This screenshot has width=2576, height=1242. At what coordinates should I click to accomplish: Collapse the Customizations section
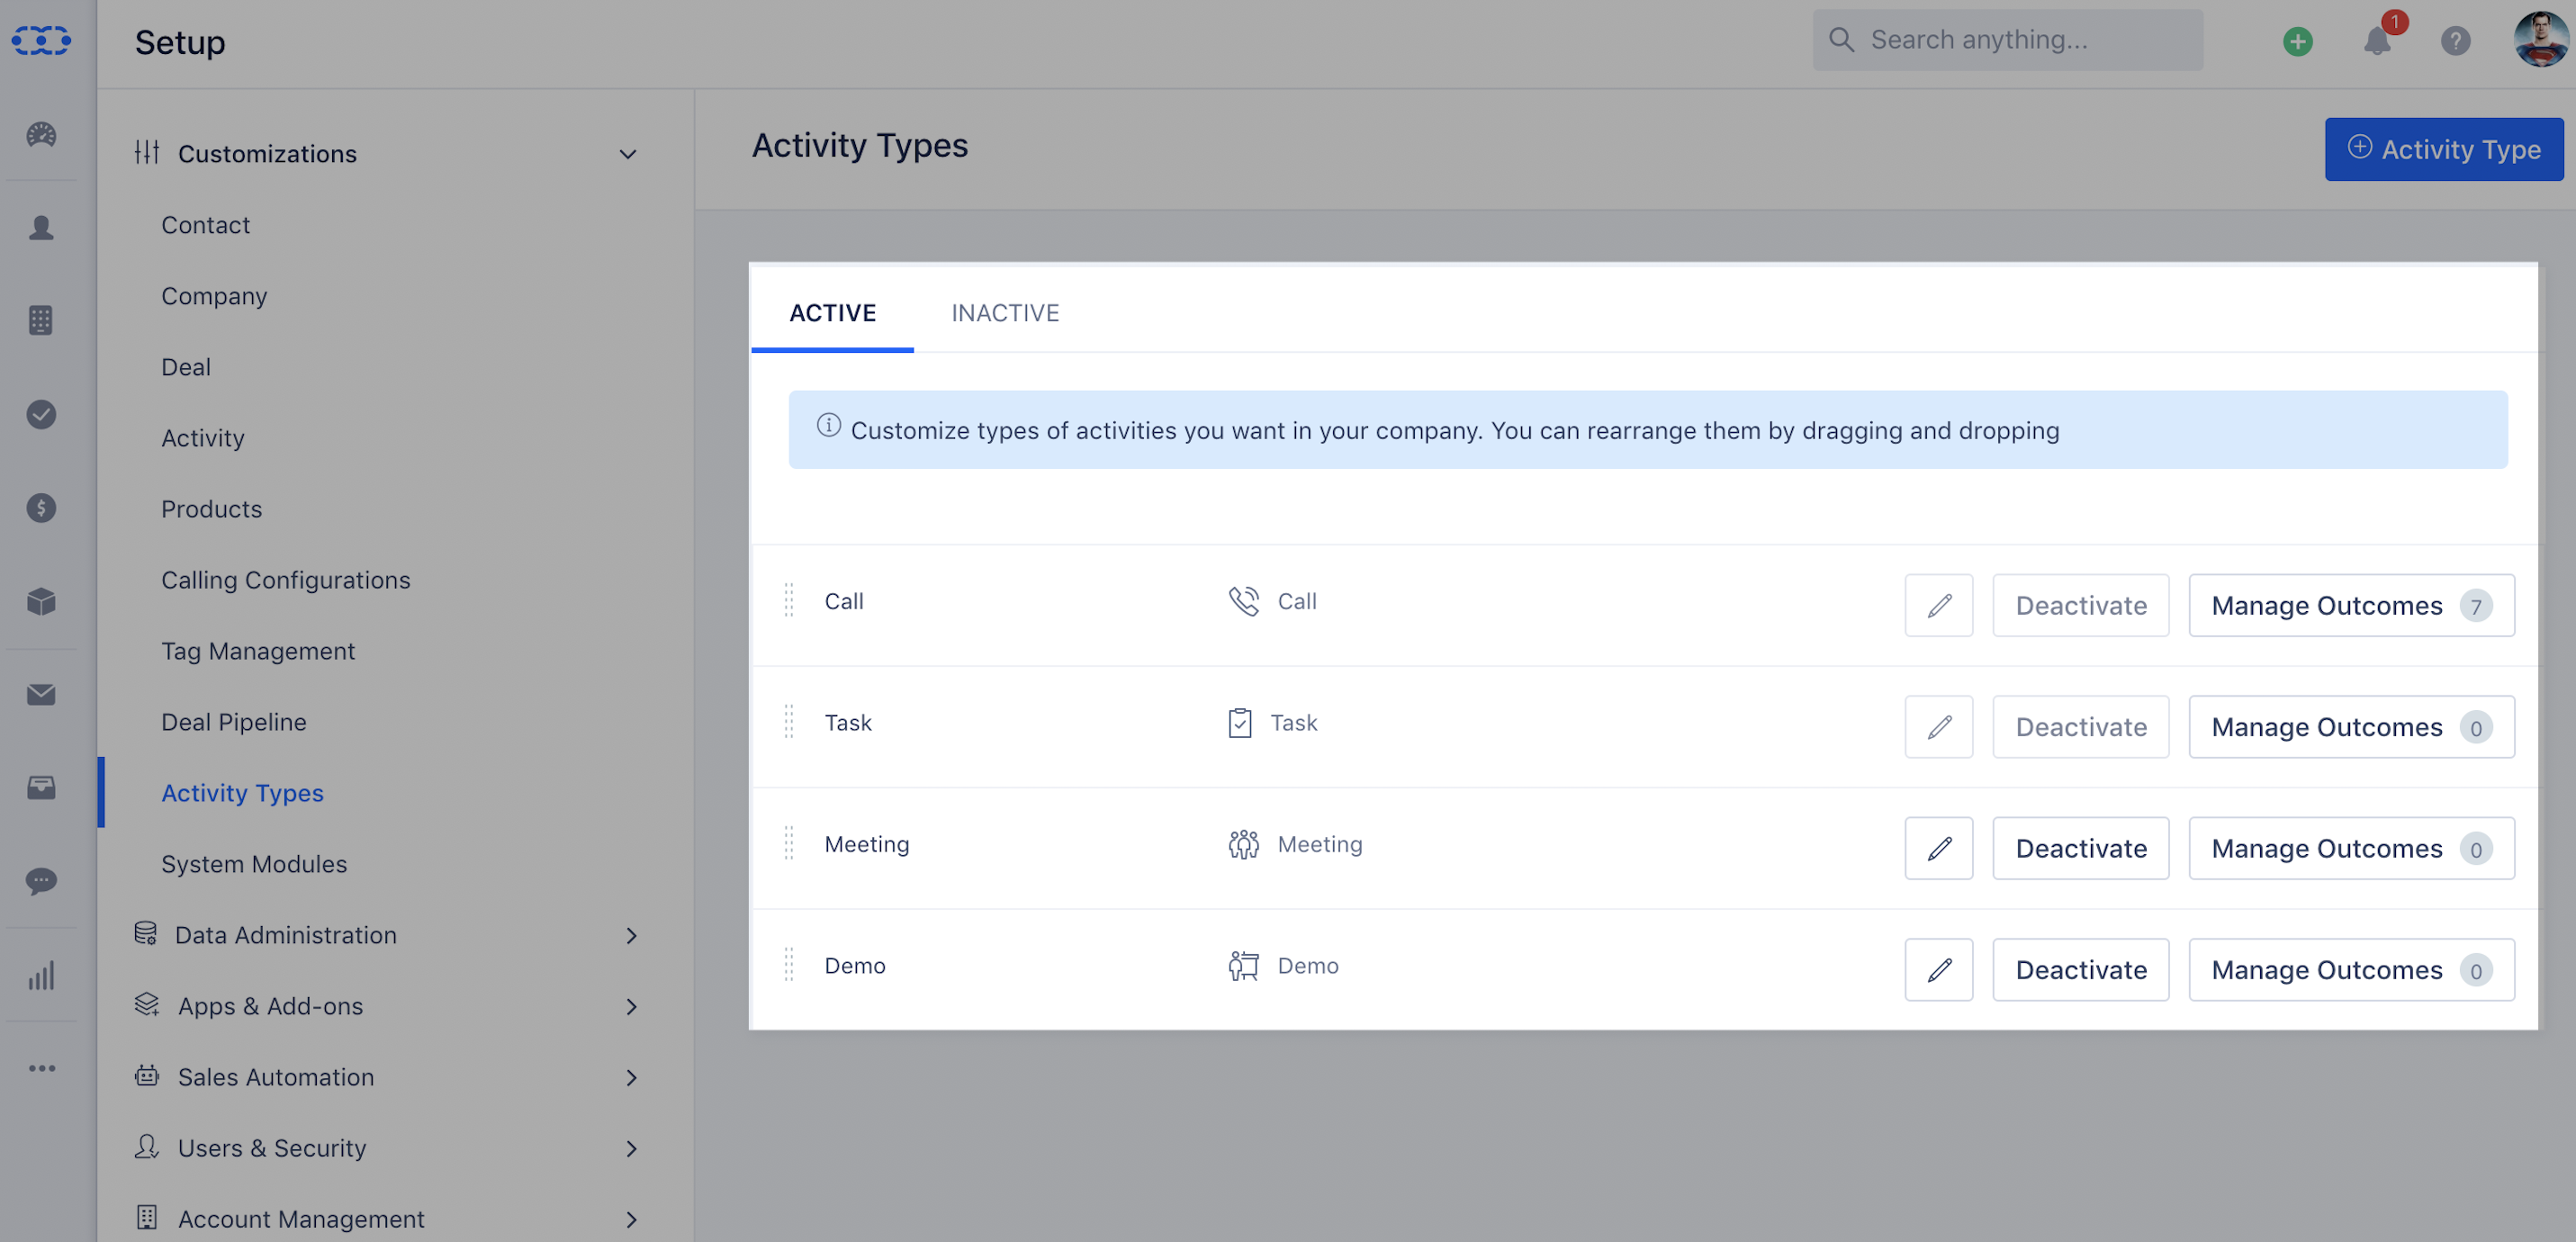point(627,154)
